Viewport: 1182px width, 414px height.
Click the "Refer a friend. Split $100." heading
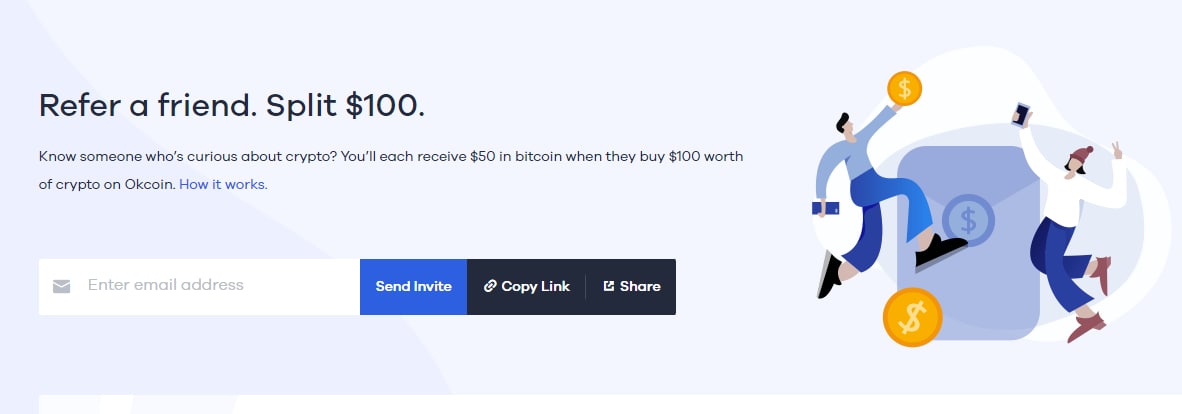coord(231,105)
